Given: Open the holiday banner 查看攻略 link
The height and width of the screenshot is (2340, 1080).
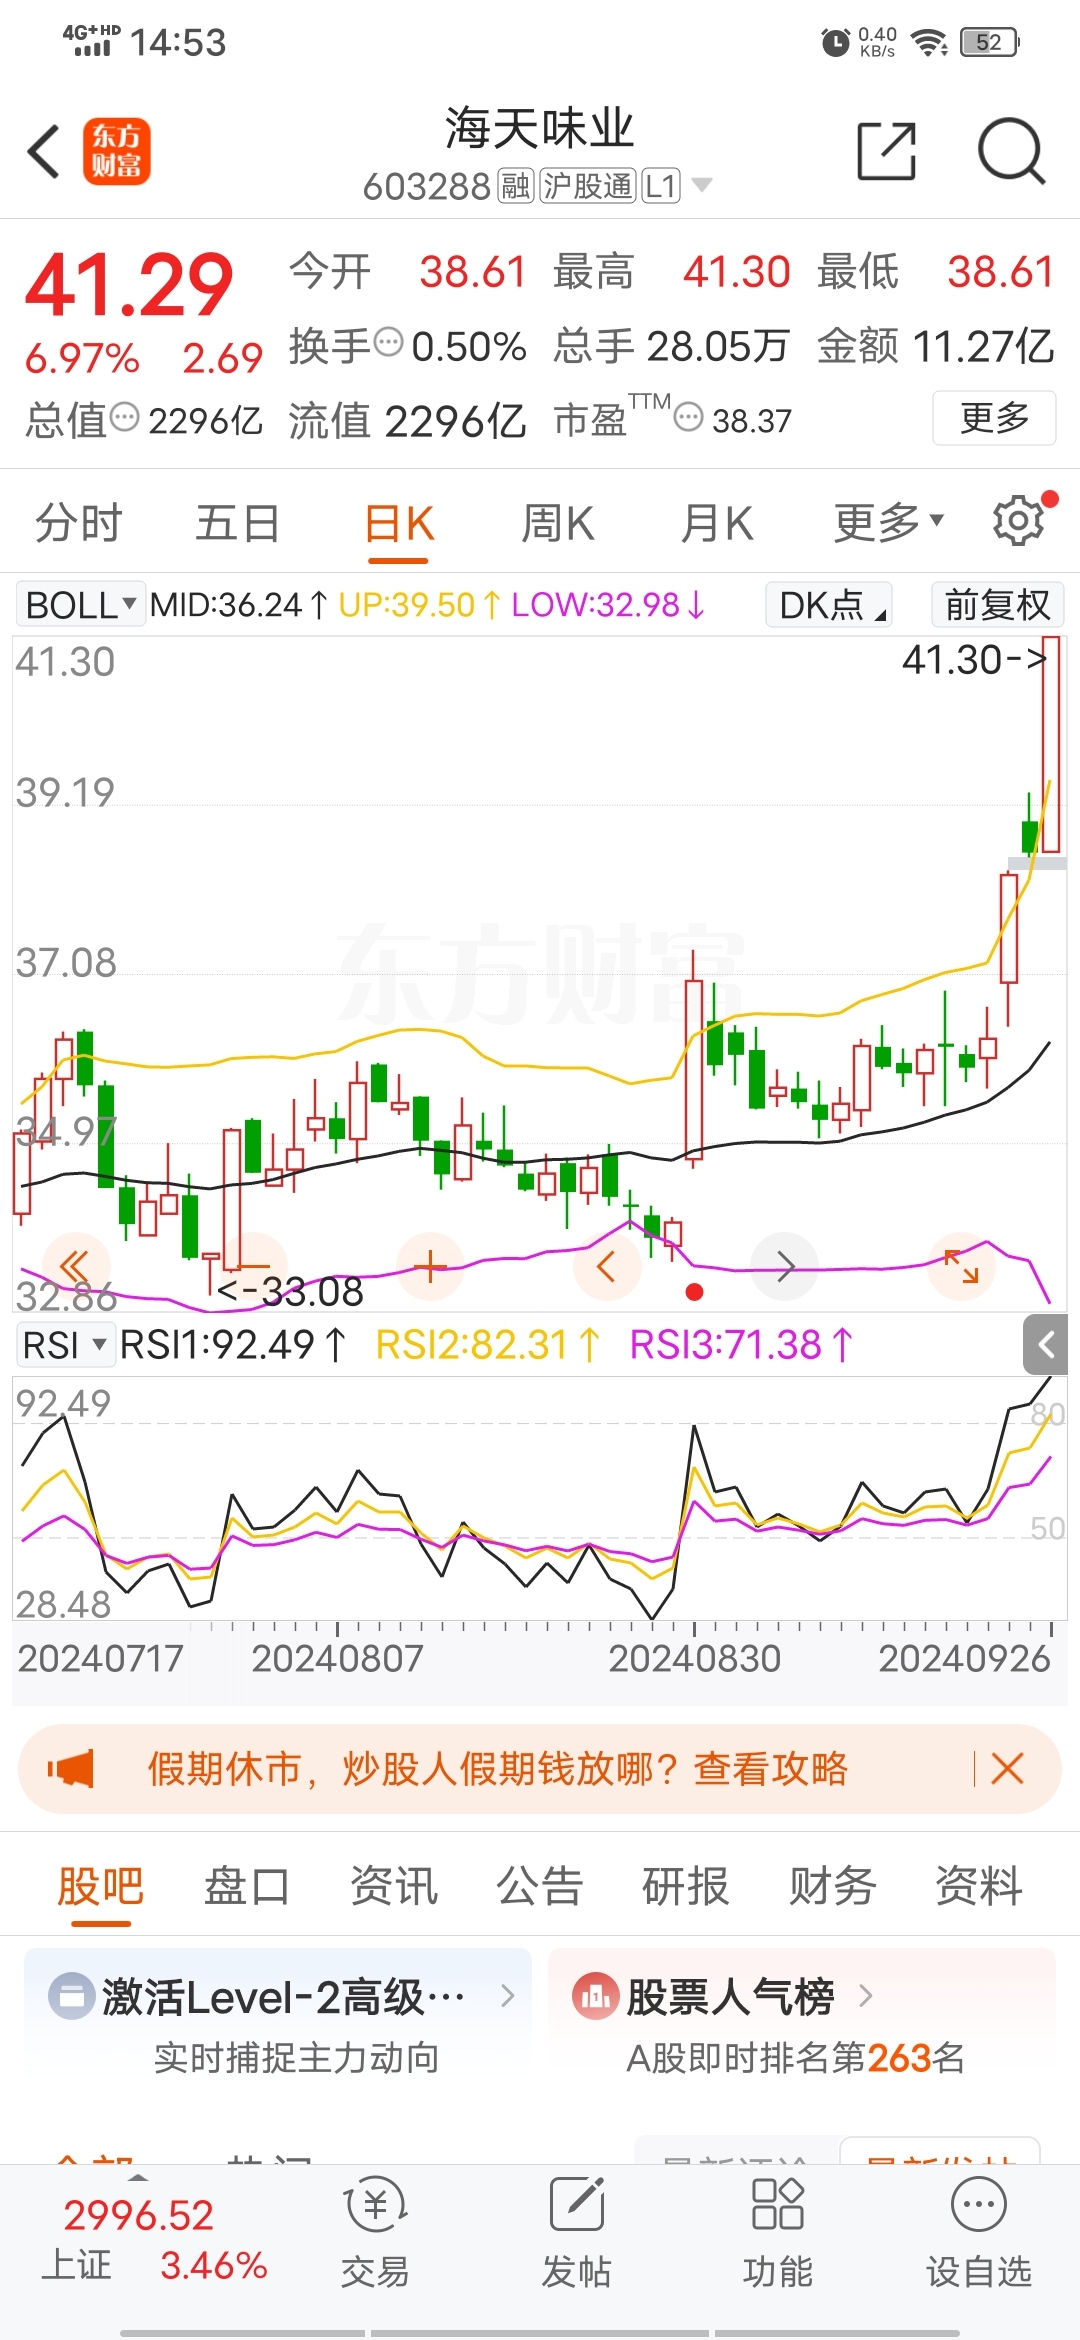Looking at the screenshot, I should click(x=771, y=1768).
